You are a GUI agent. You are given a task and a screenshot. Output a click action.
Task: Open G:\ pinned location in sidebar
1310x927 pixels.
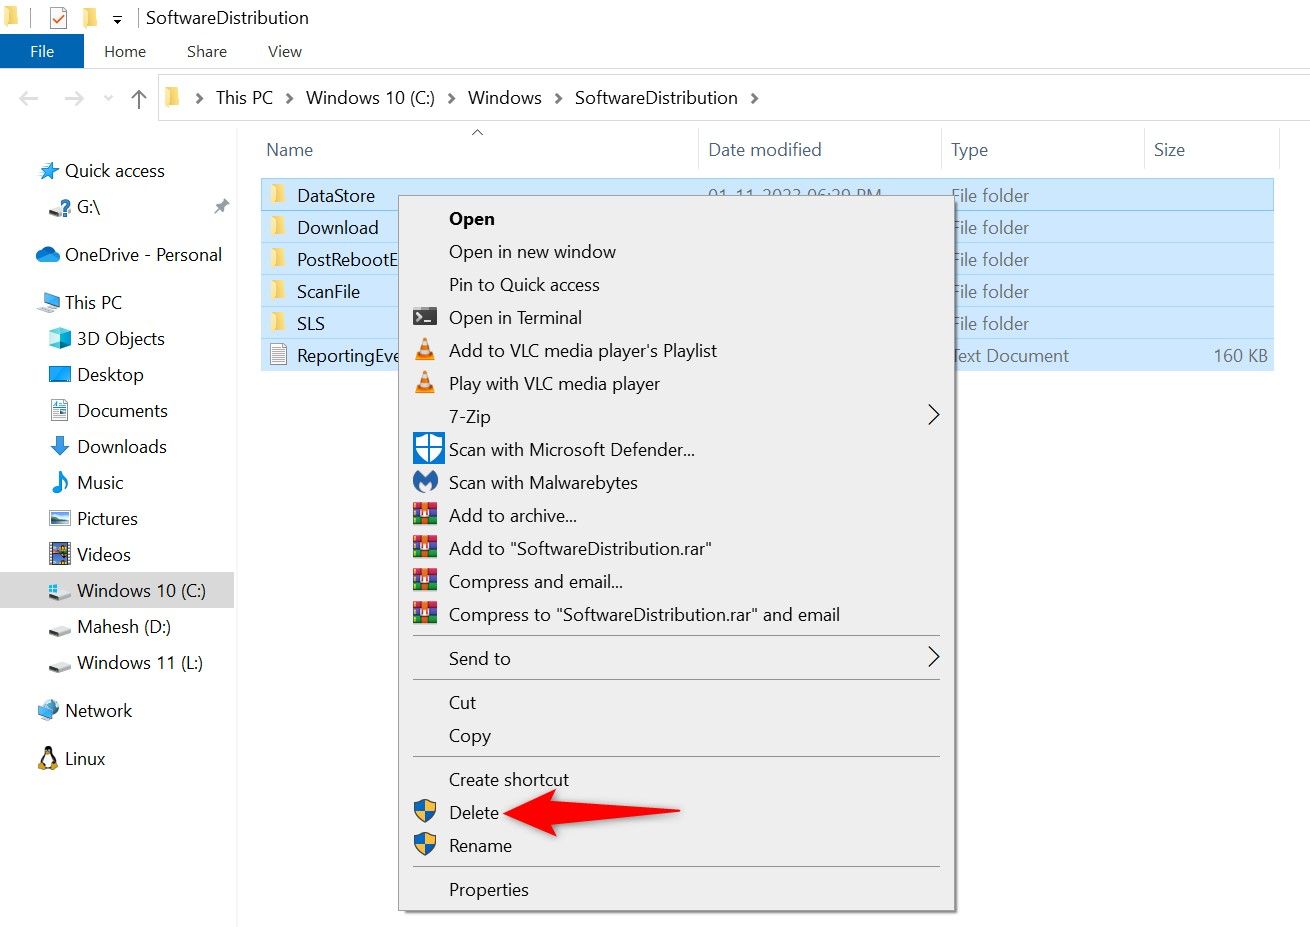coord(89,207)
